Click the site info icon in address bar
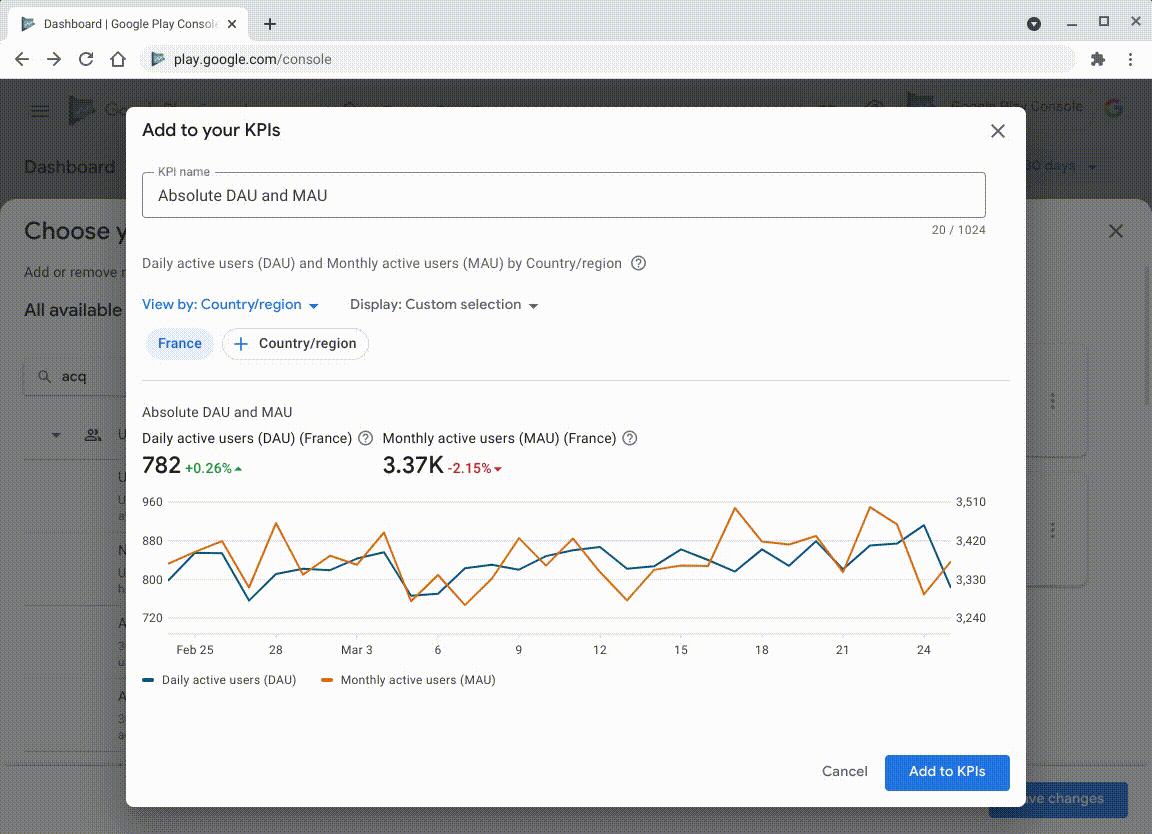 [x=157, y=59]
